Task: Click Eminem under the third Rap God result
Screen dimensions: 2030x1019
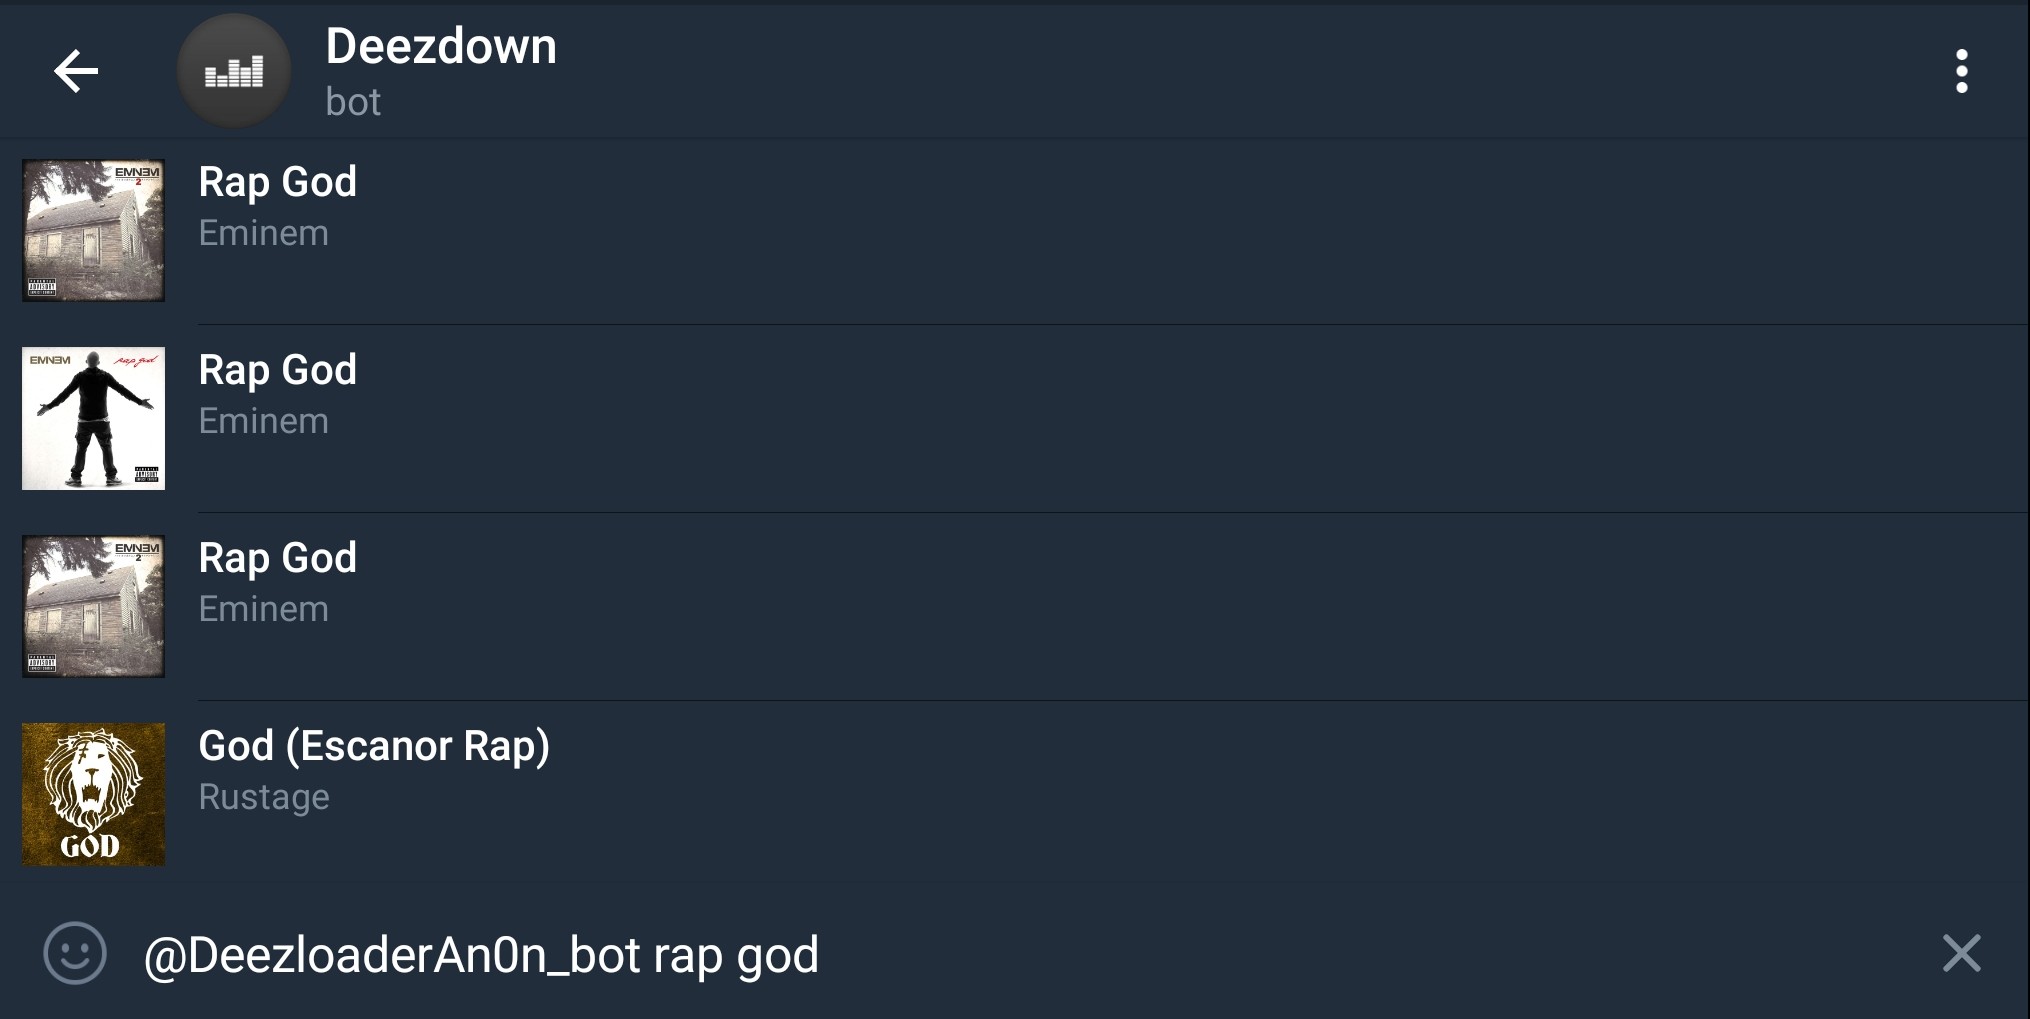Action: (x=263, y=609)
